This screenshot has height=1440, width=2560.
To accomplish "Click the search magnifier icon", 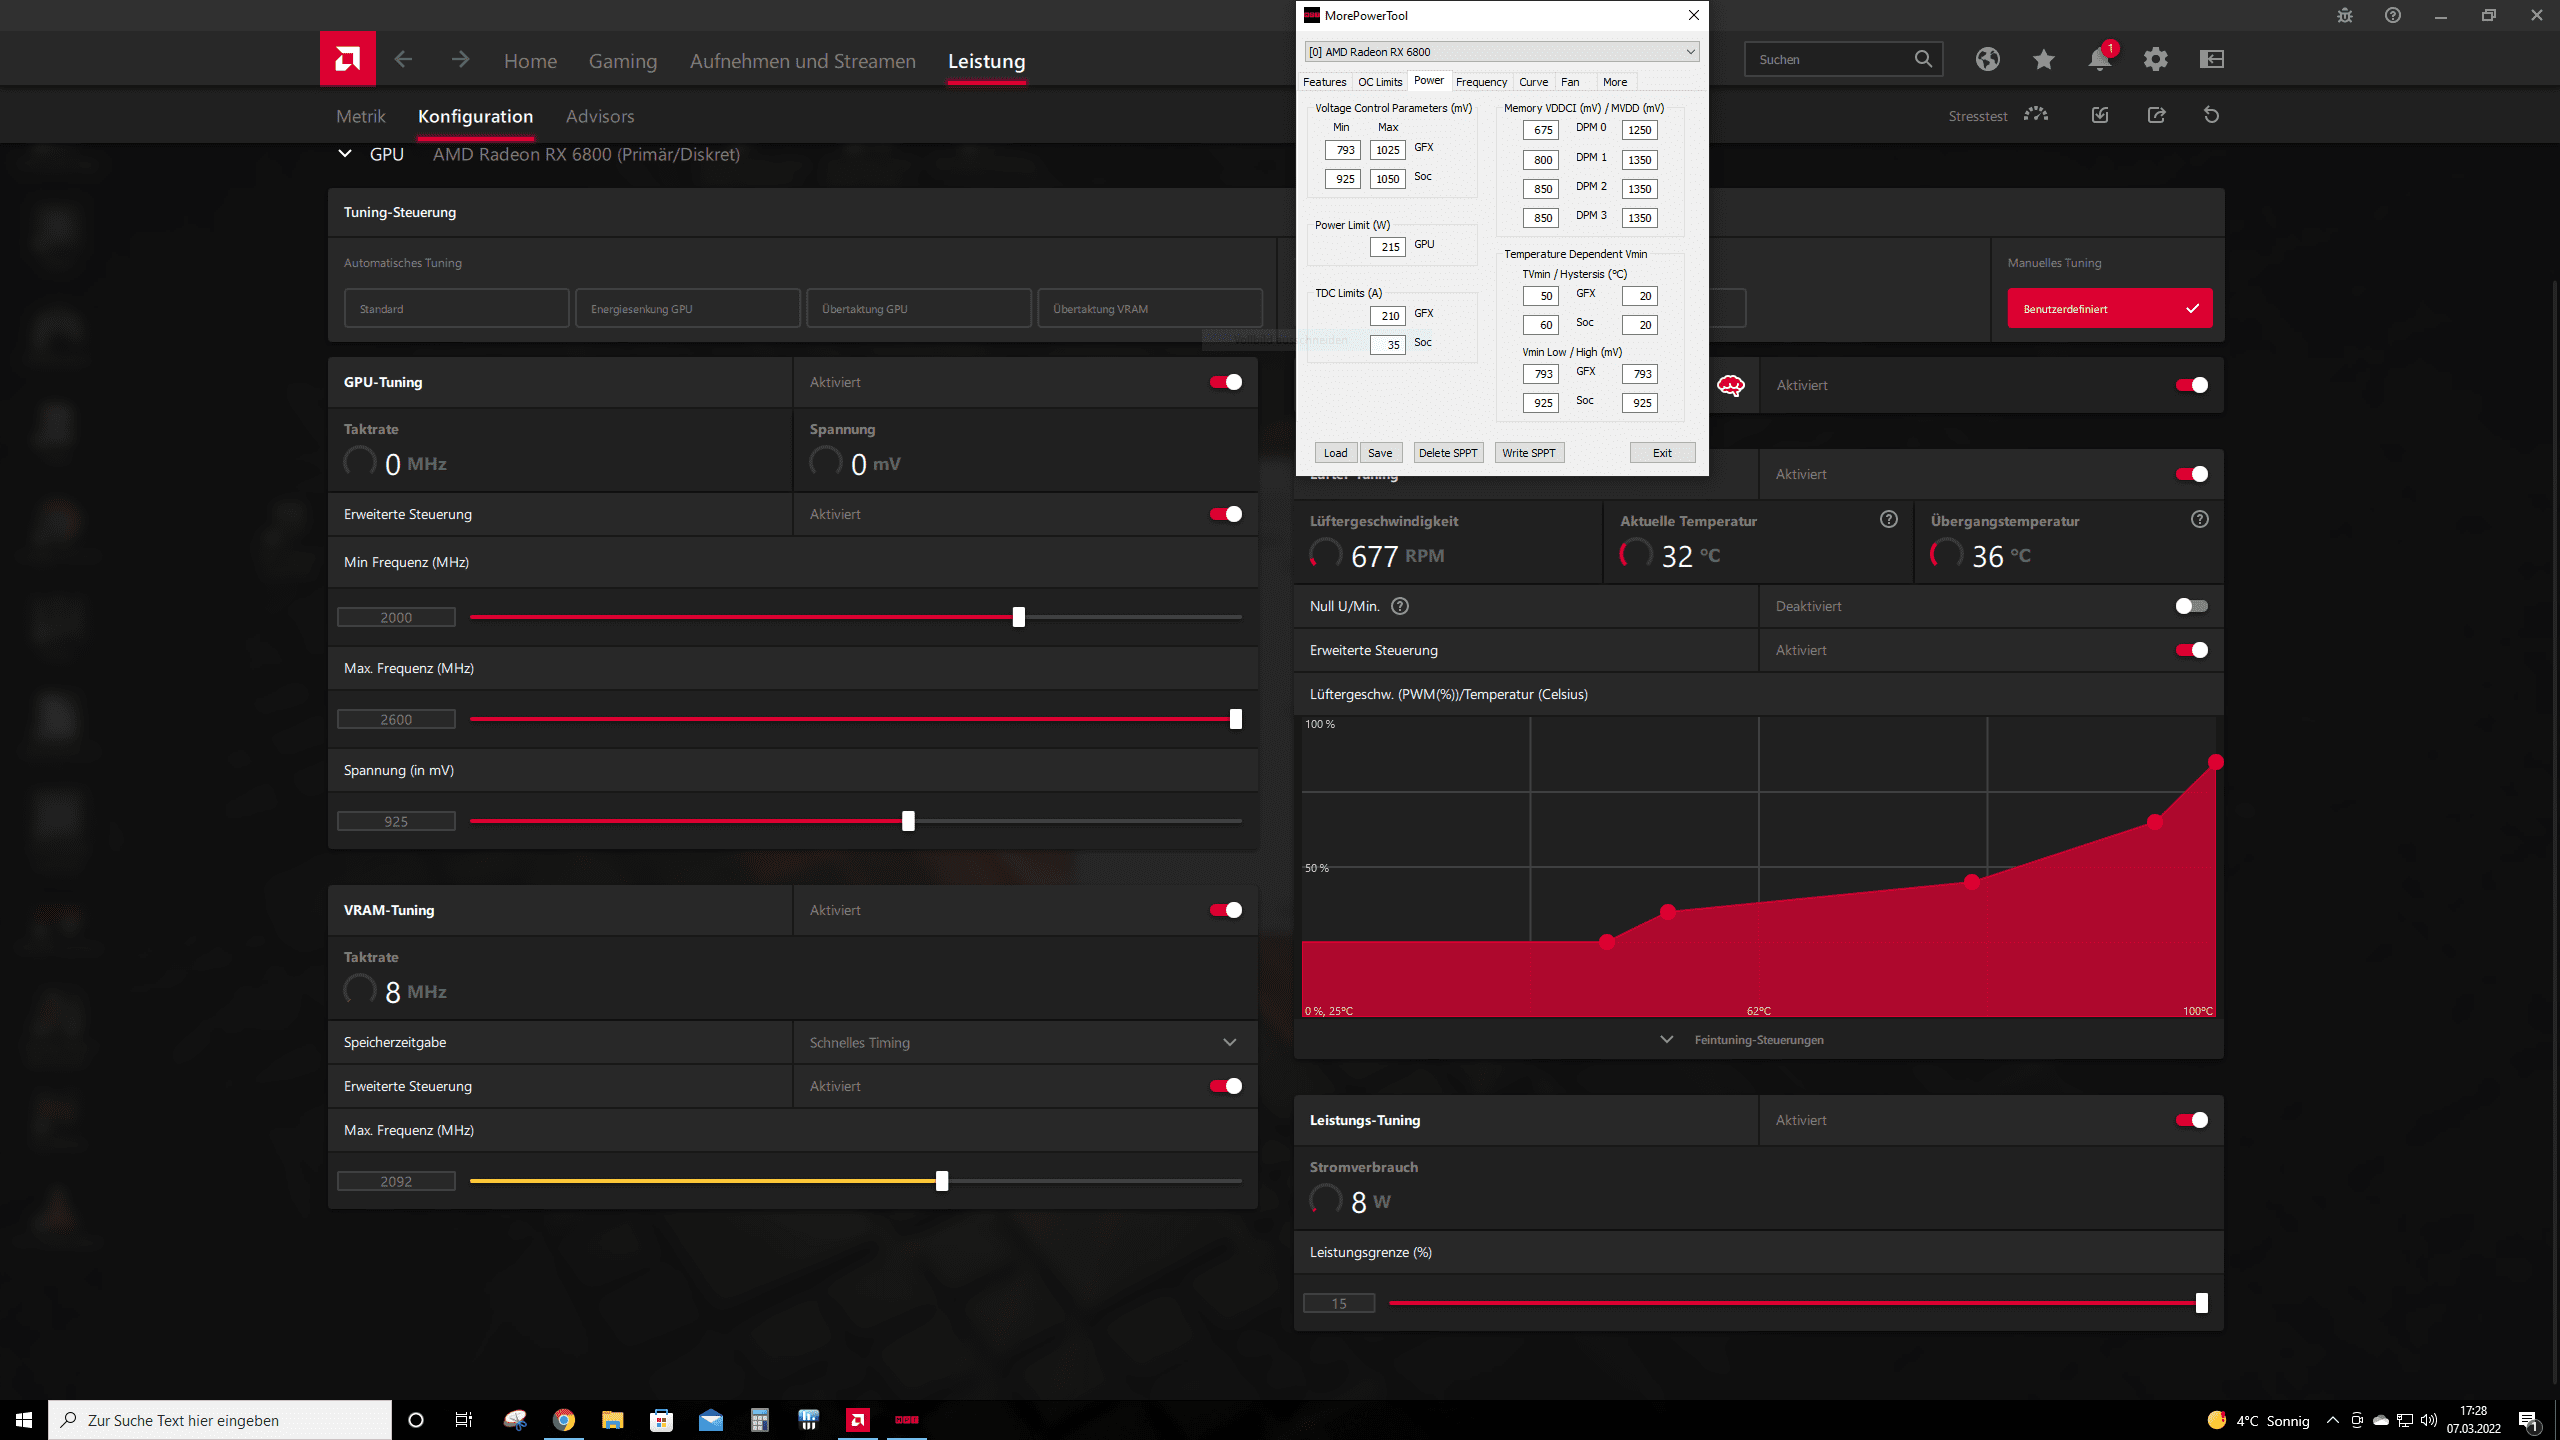I will pyautogui.click(x=1923, y=59).
